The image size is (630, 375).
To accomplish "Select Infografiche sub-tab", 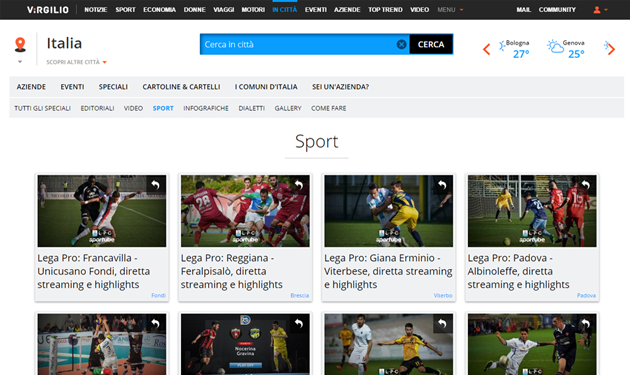I will pyautogui.click(x=206, y=108).
